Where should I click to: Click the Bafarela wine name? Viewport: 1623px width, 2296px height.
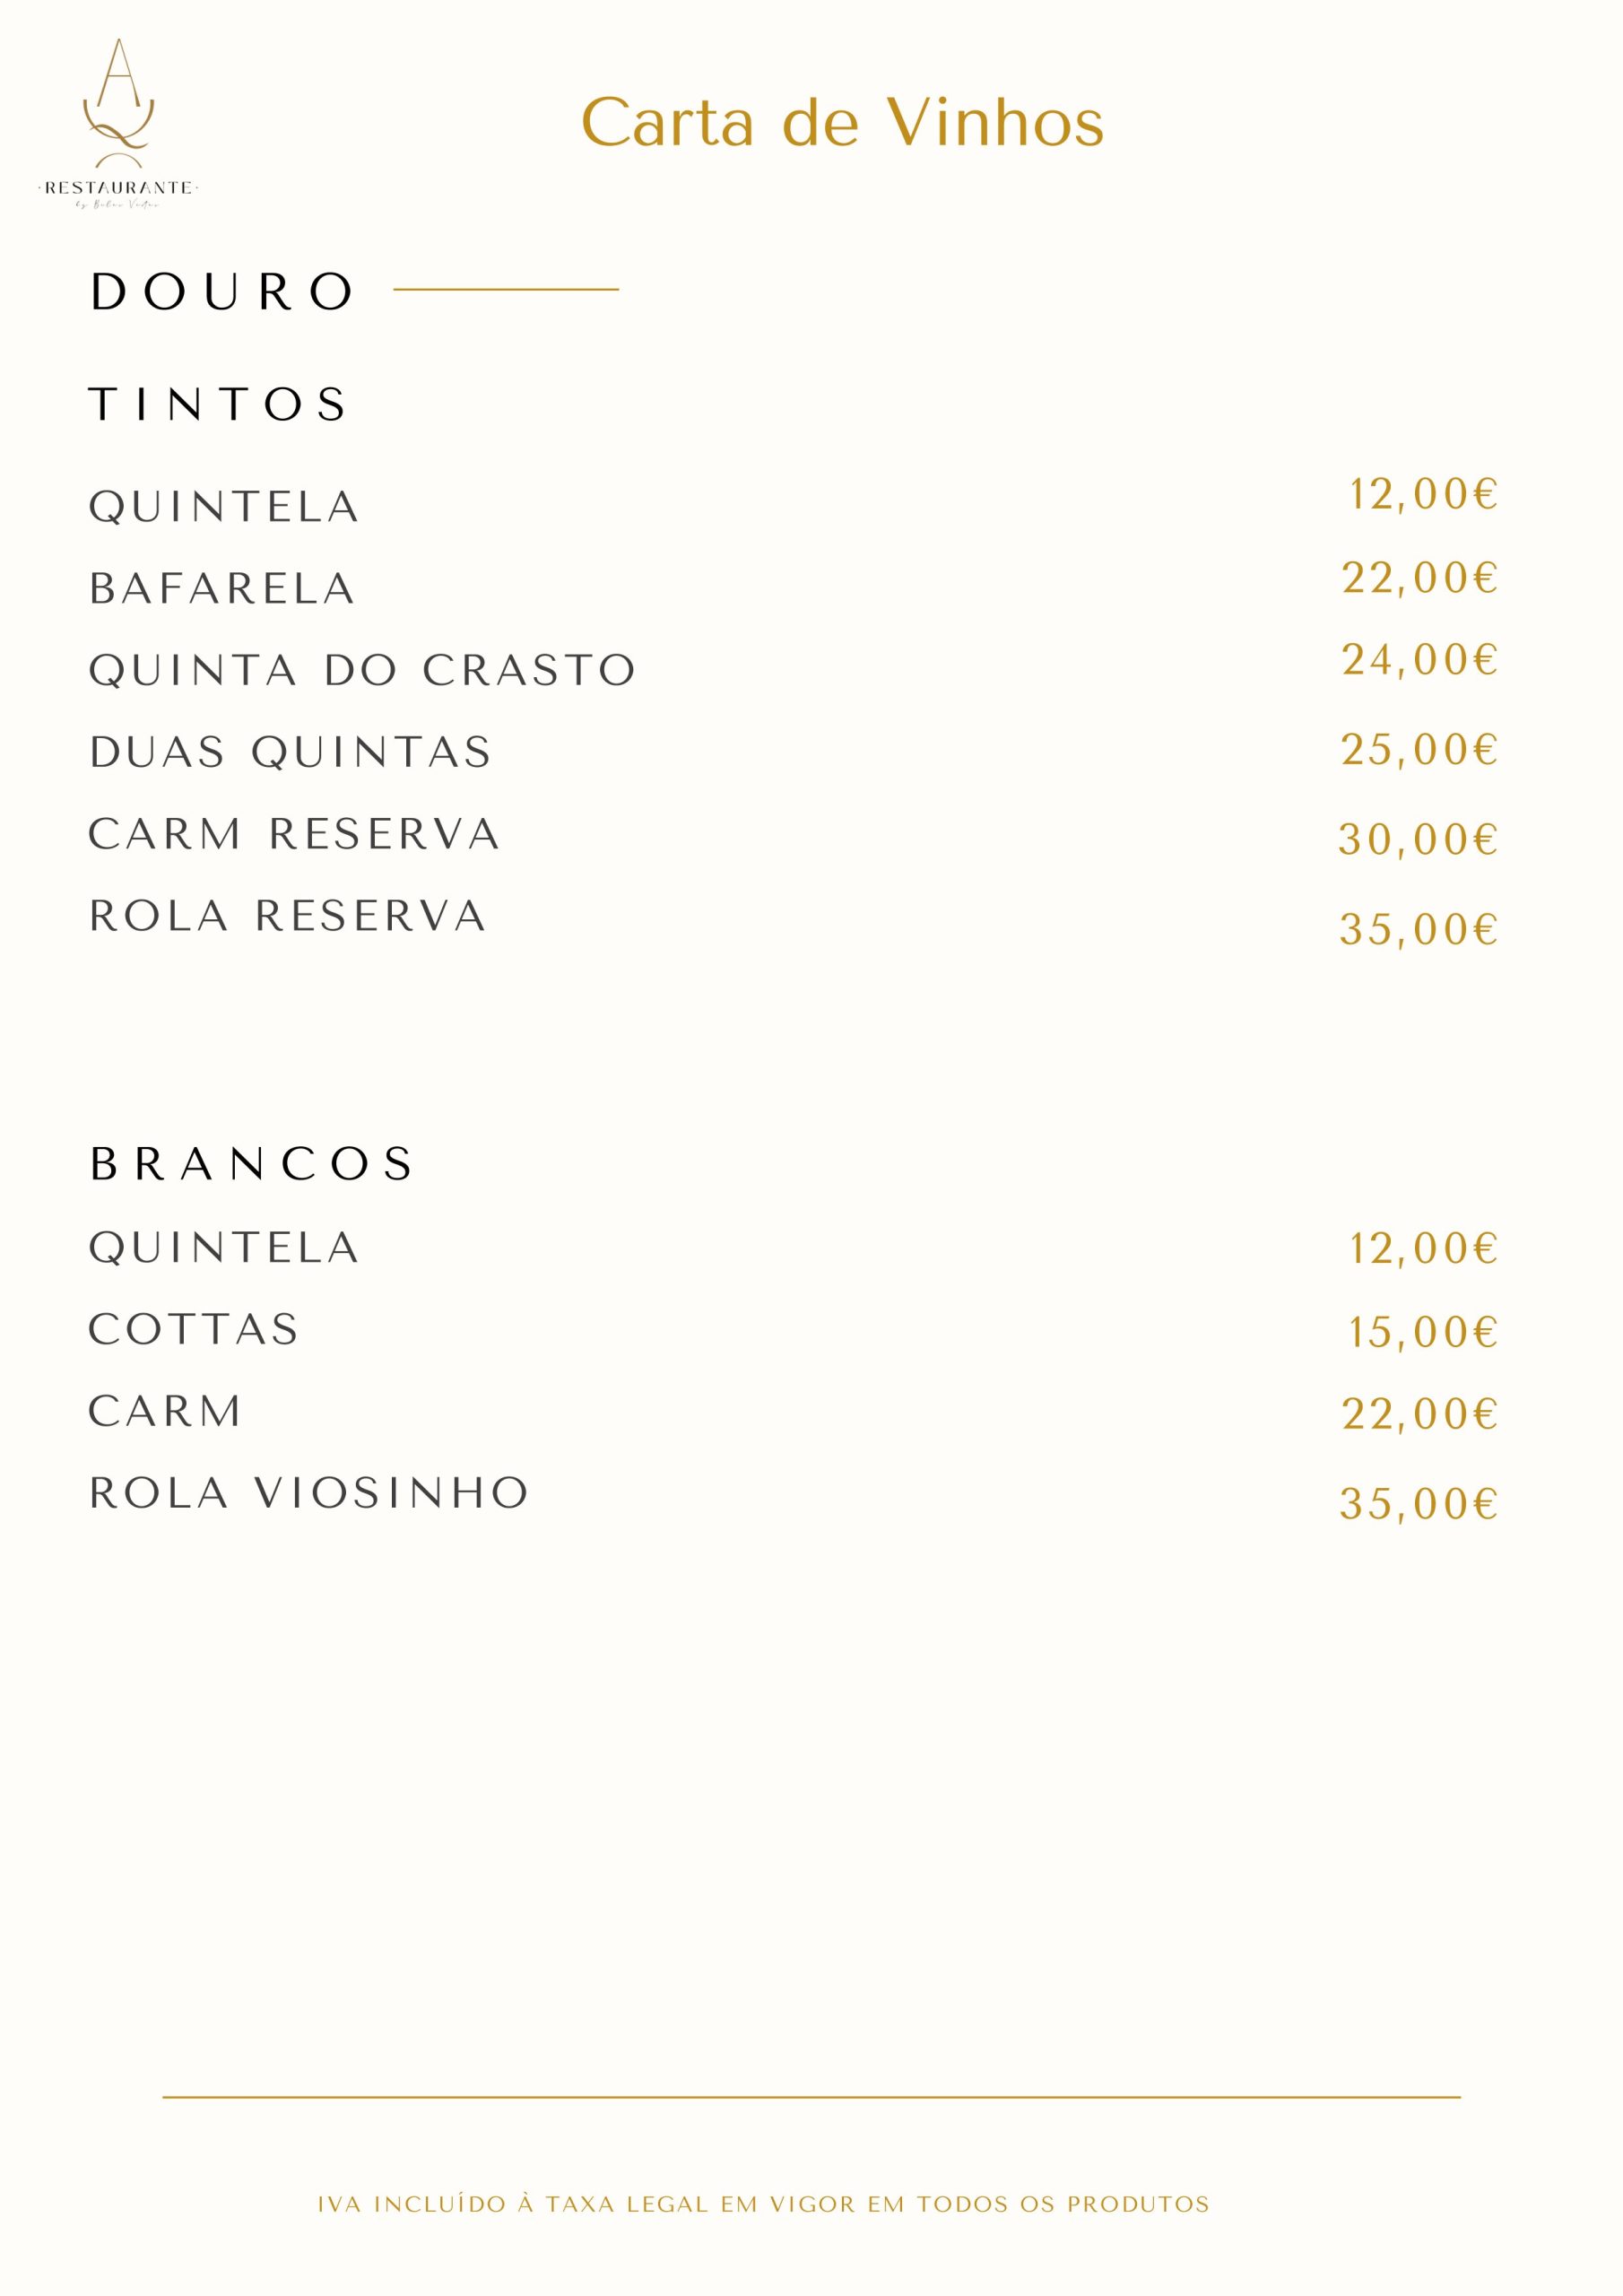coord(222,588)
